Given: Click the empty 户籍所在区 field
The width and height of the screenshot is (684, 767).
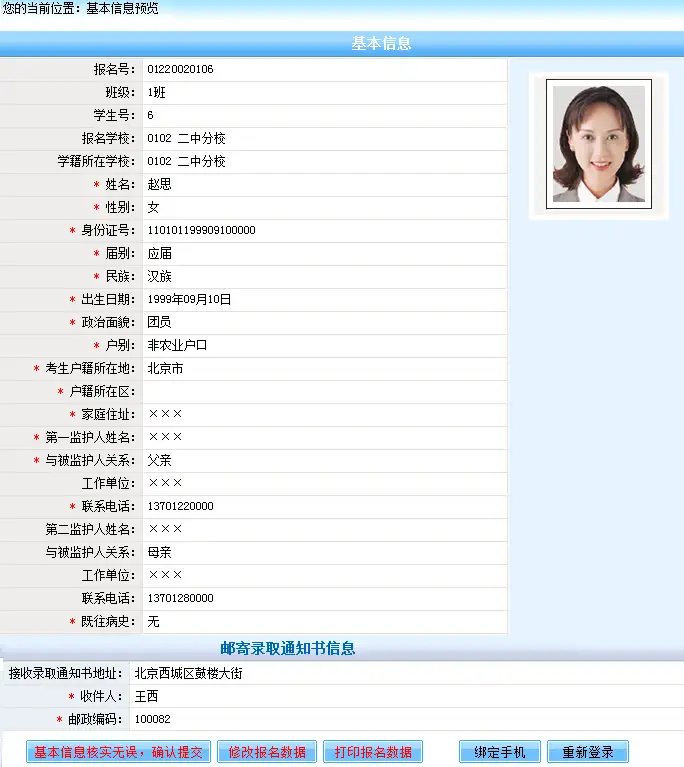Looking at the screenshot, I should [x=325, y=392].
